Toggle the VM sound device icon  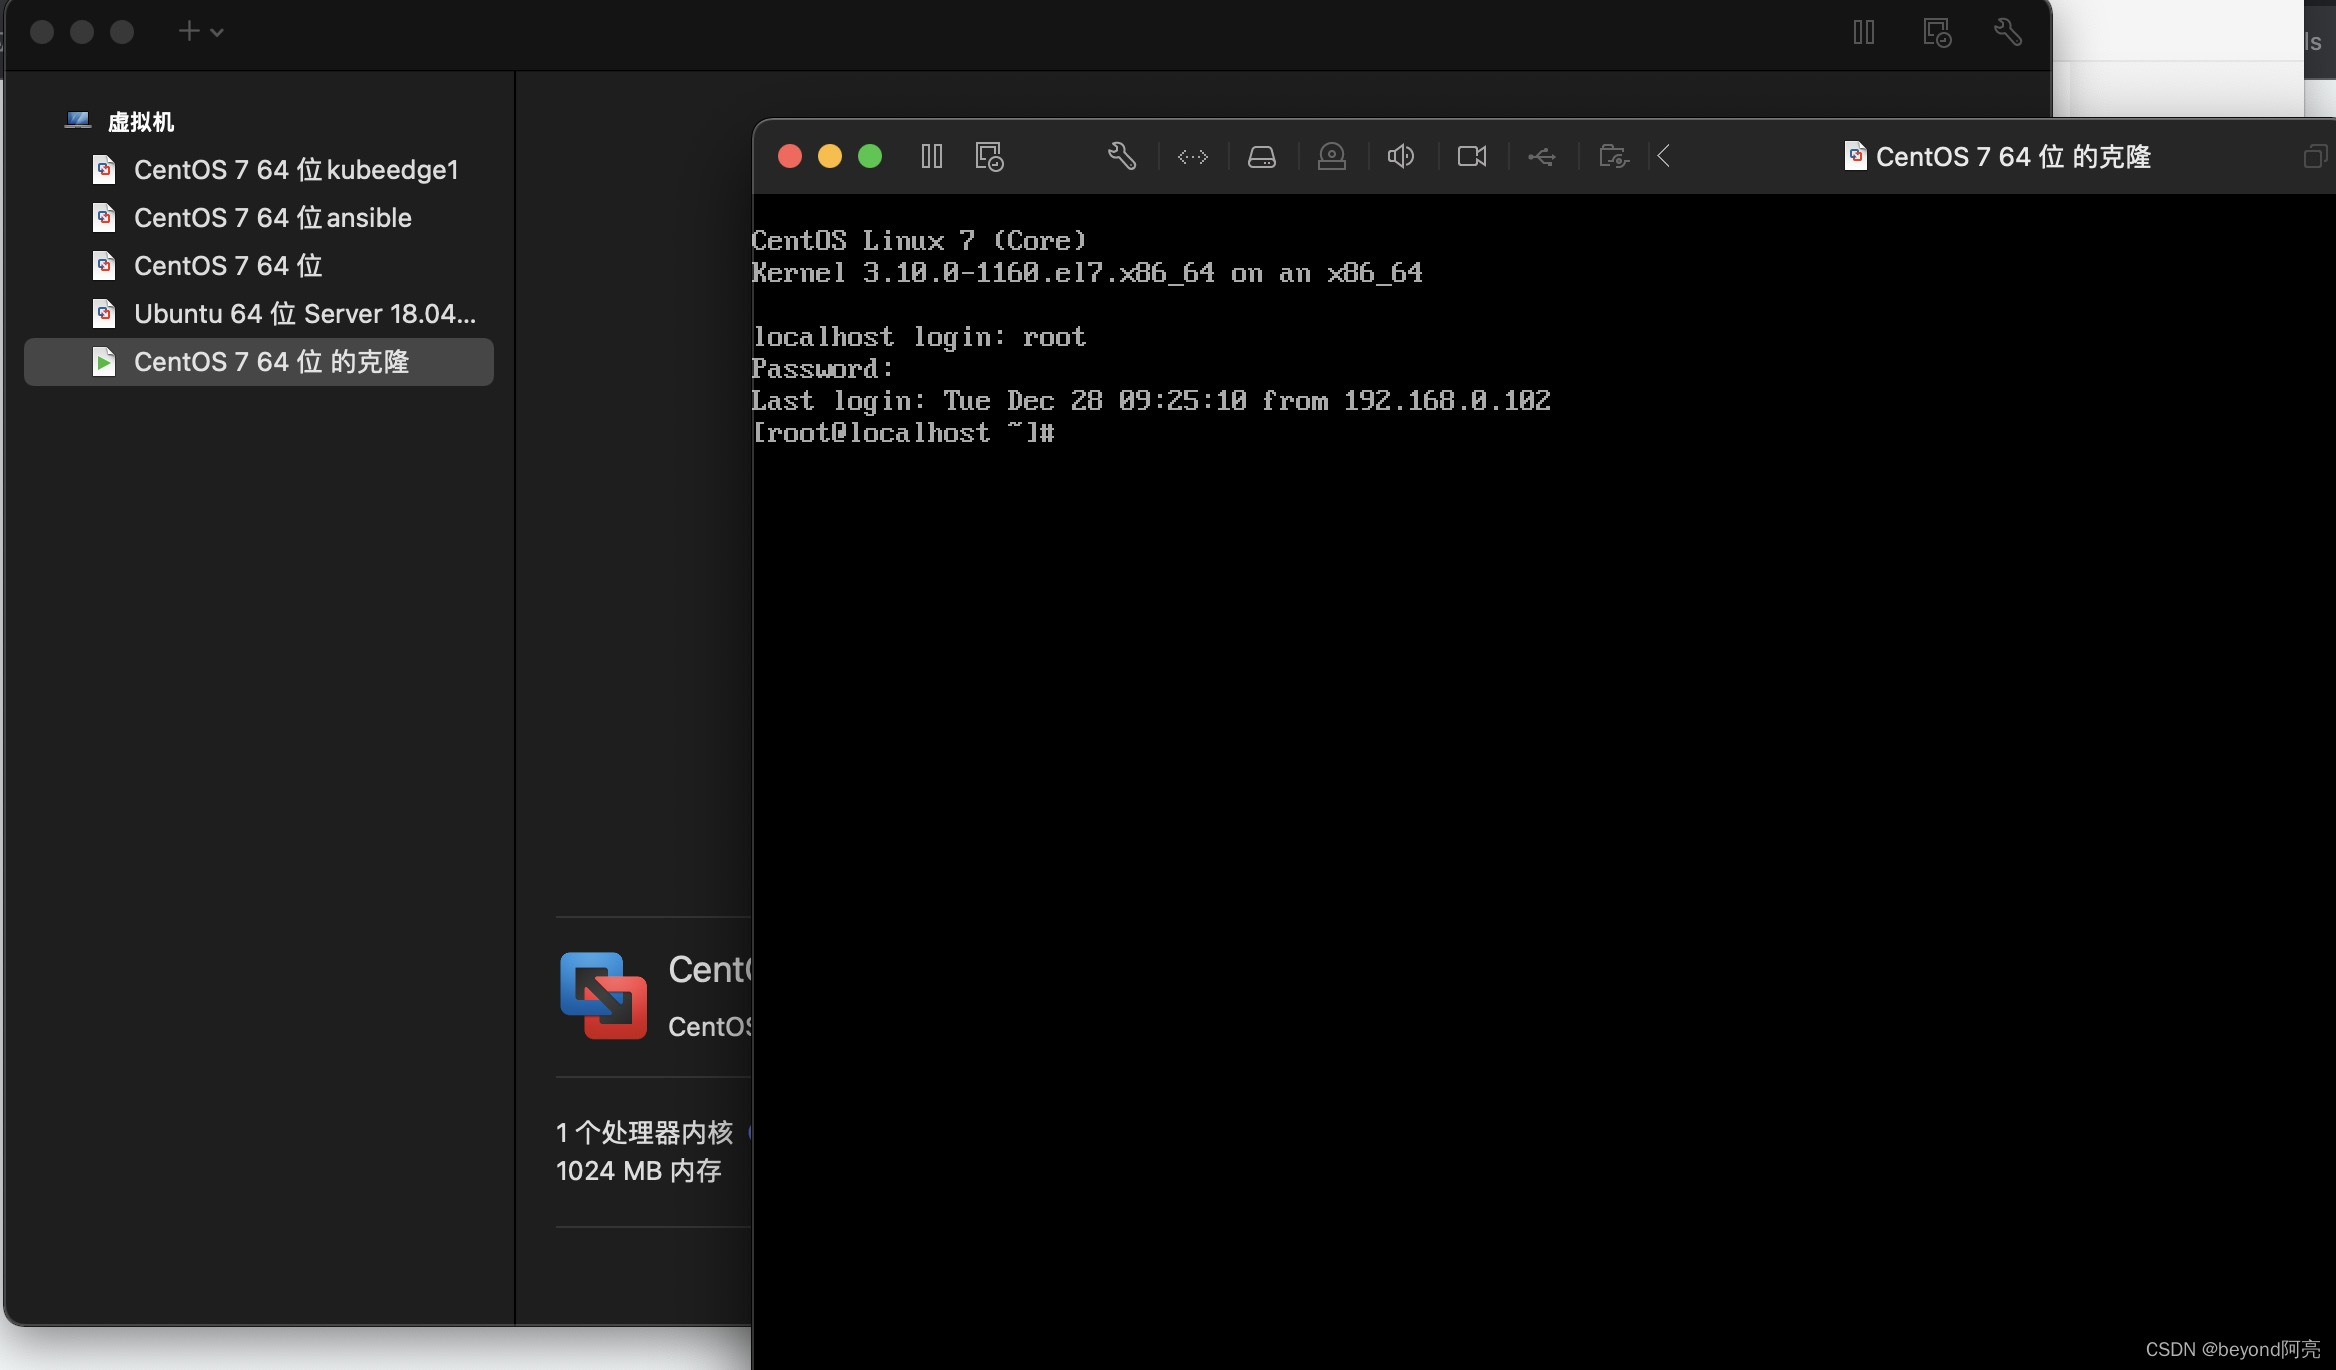coord(1401,157)
